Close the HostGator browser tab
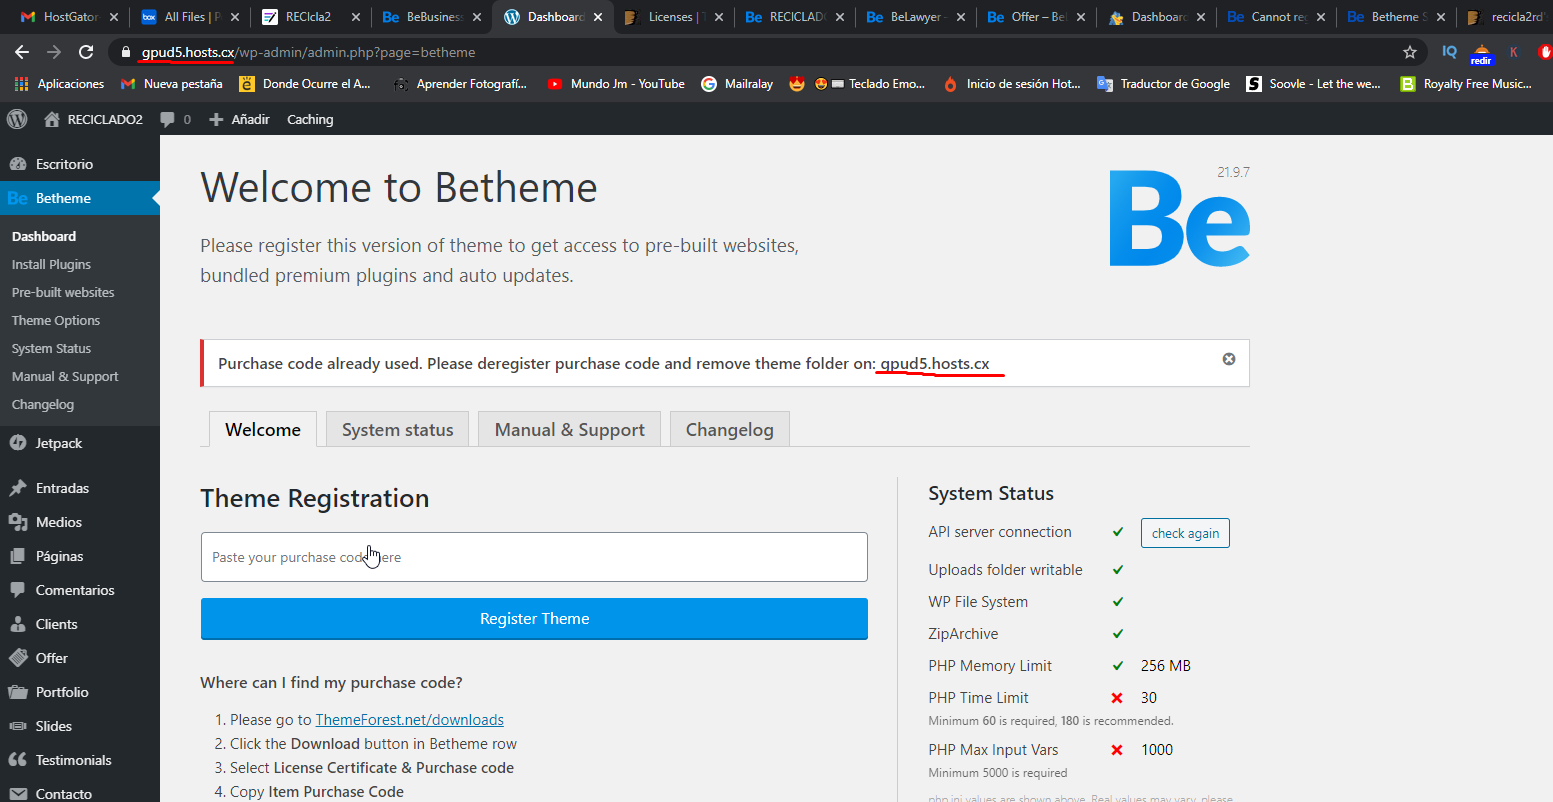Image resolution: width=1553 pixels, height=802 pixels. click(x=114, y=17)
